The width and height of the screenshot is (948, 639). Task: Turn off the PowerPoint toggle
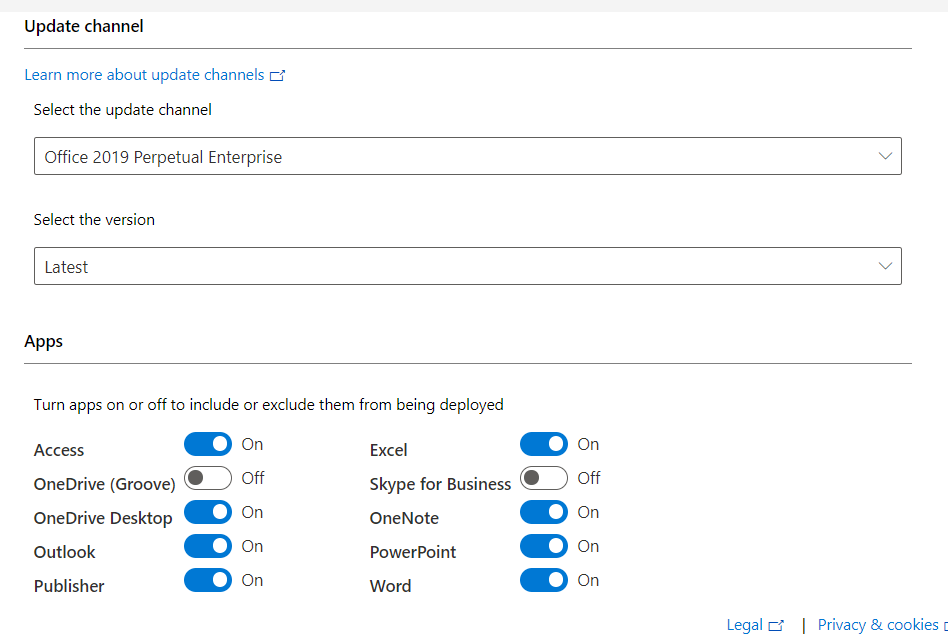(x=544, y=546)
